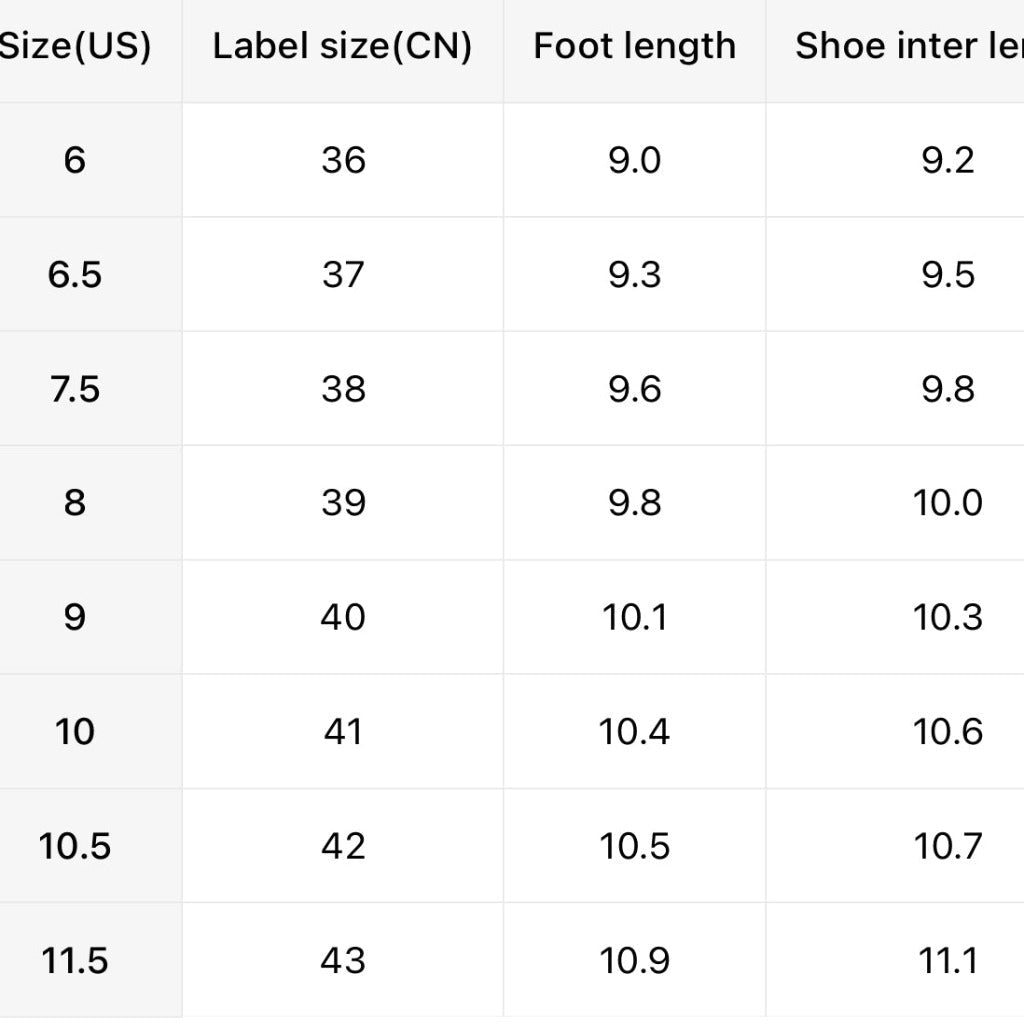Click the foot length 10.4 cell
The width and height of the screenshot is (1024, 1024).
pos(634,732)
